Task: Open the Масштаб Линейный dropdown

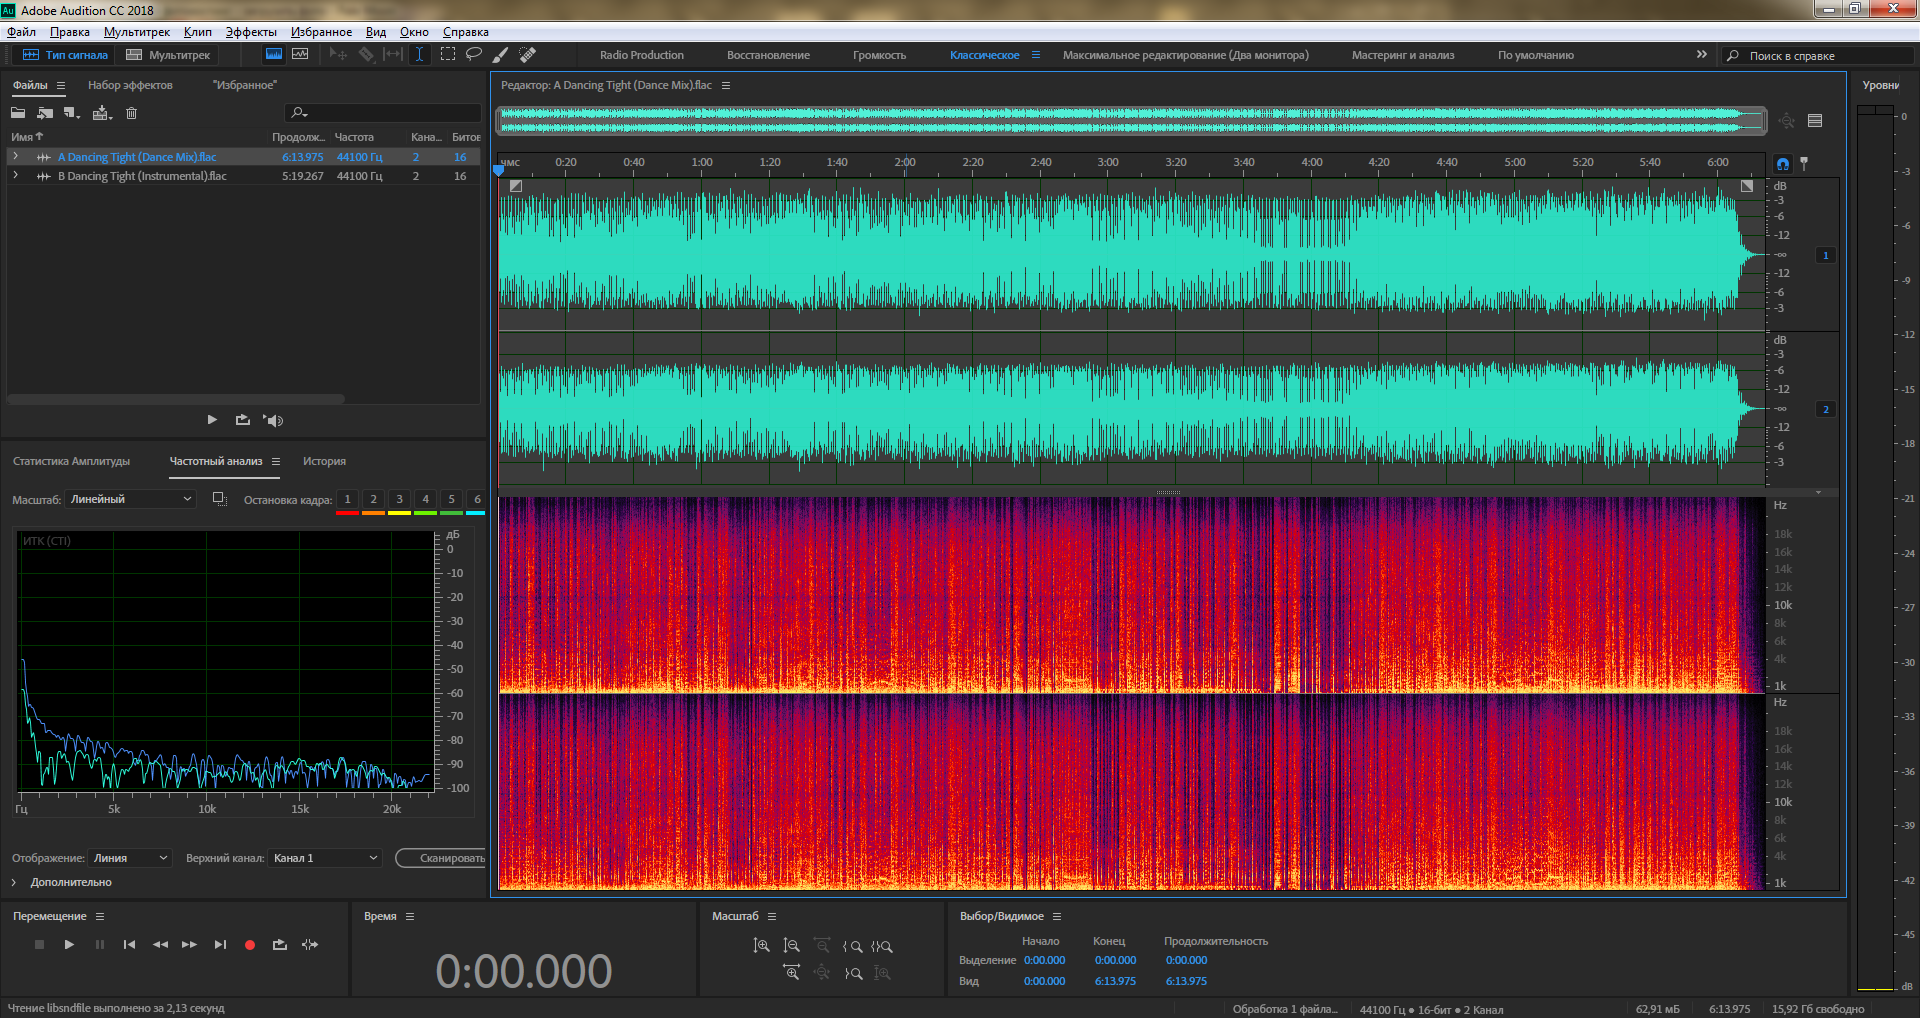Action: click(131, 499)
